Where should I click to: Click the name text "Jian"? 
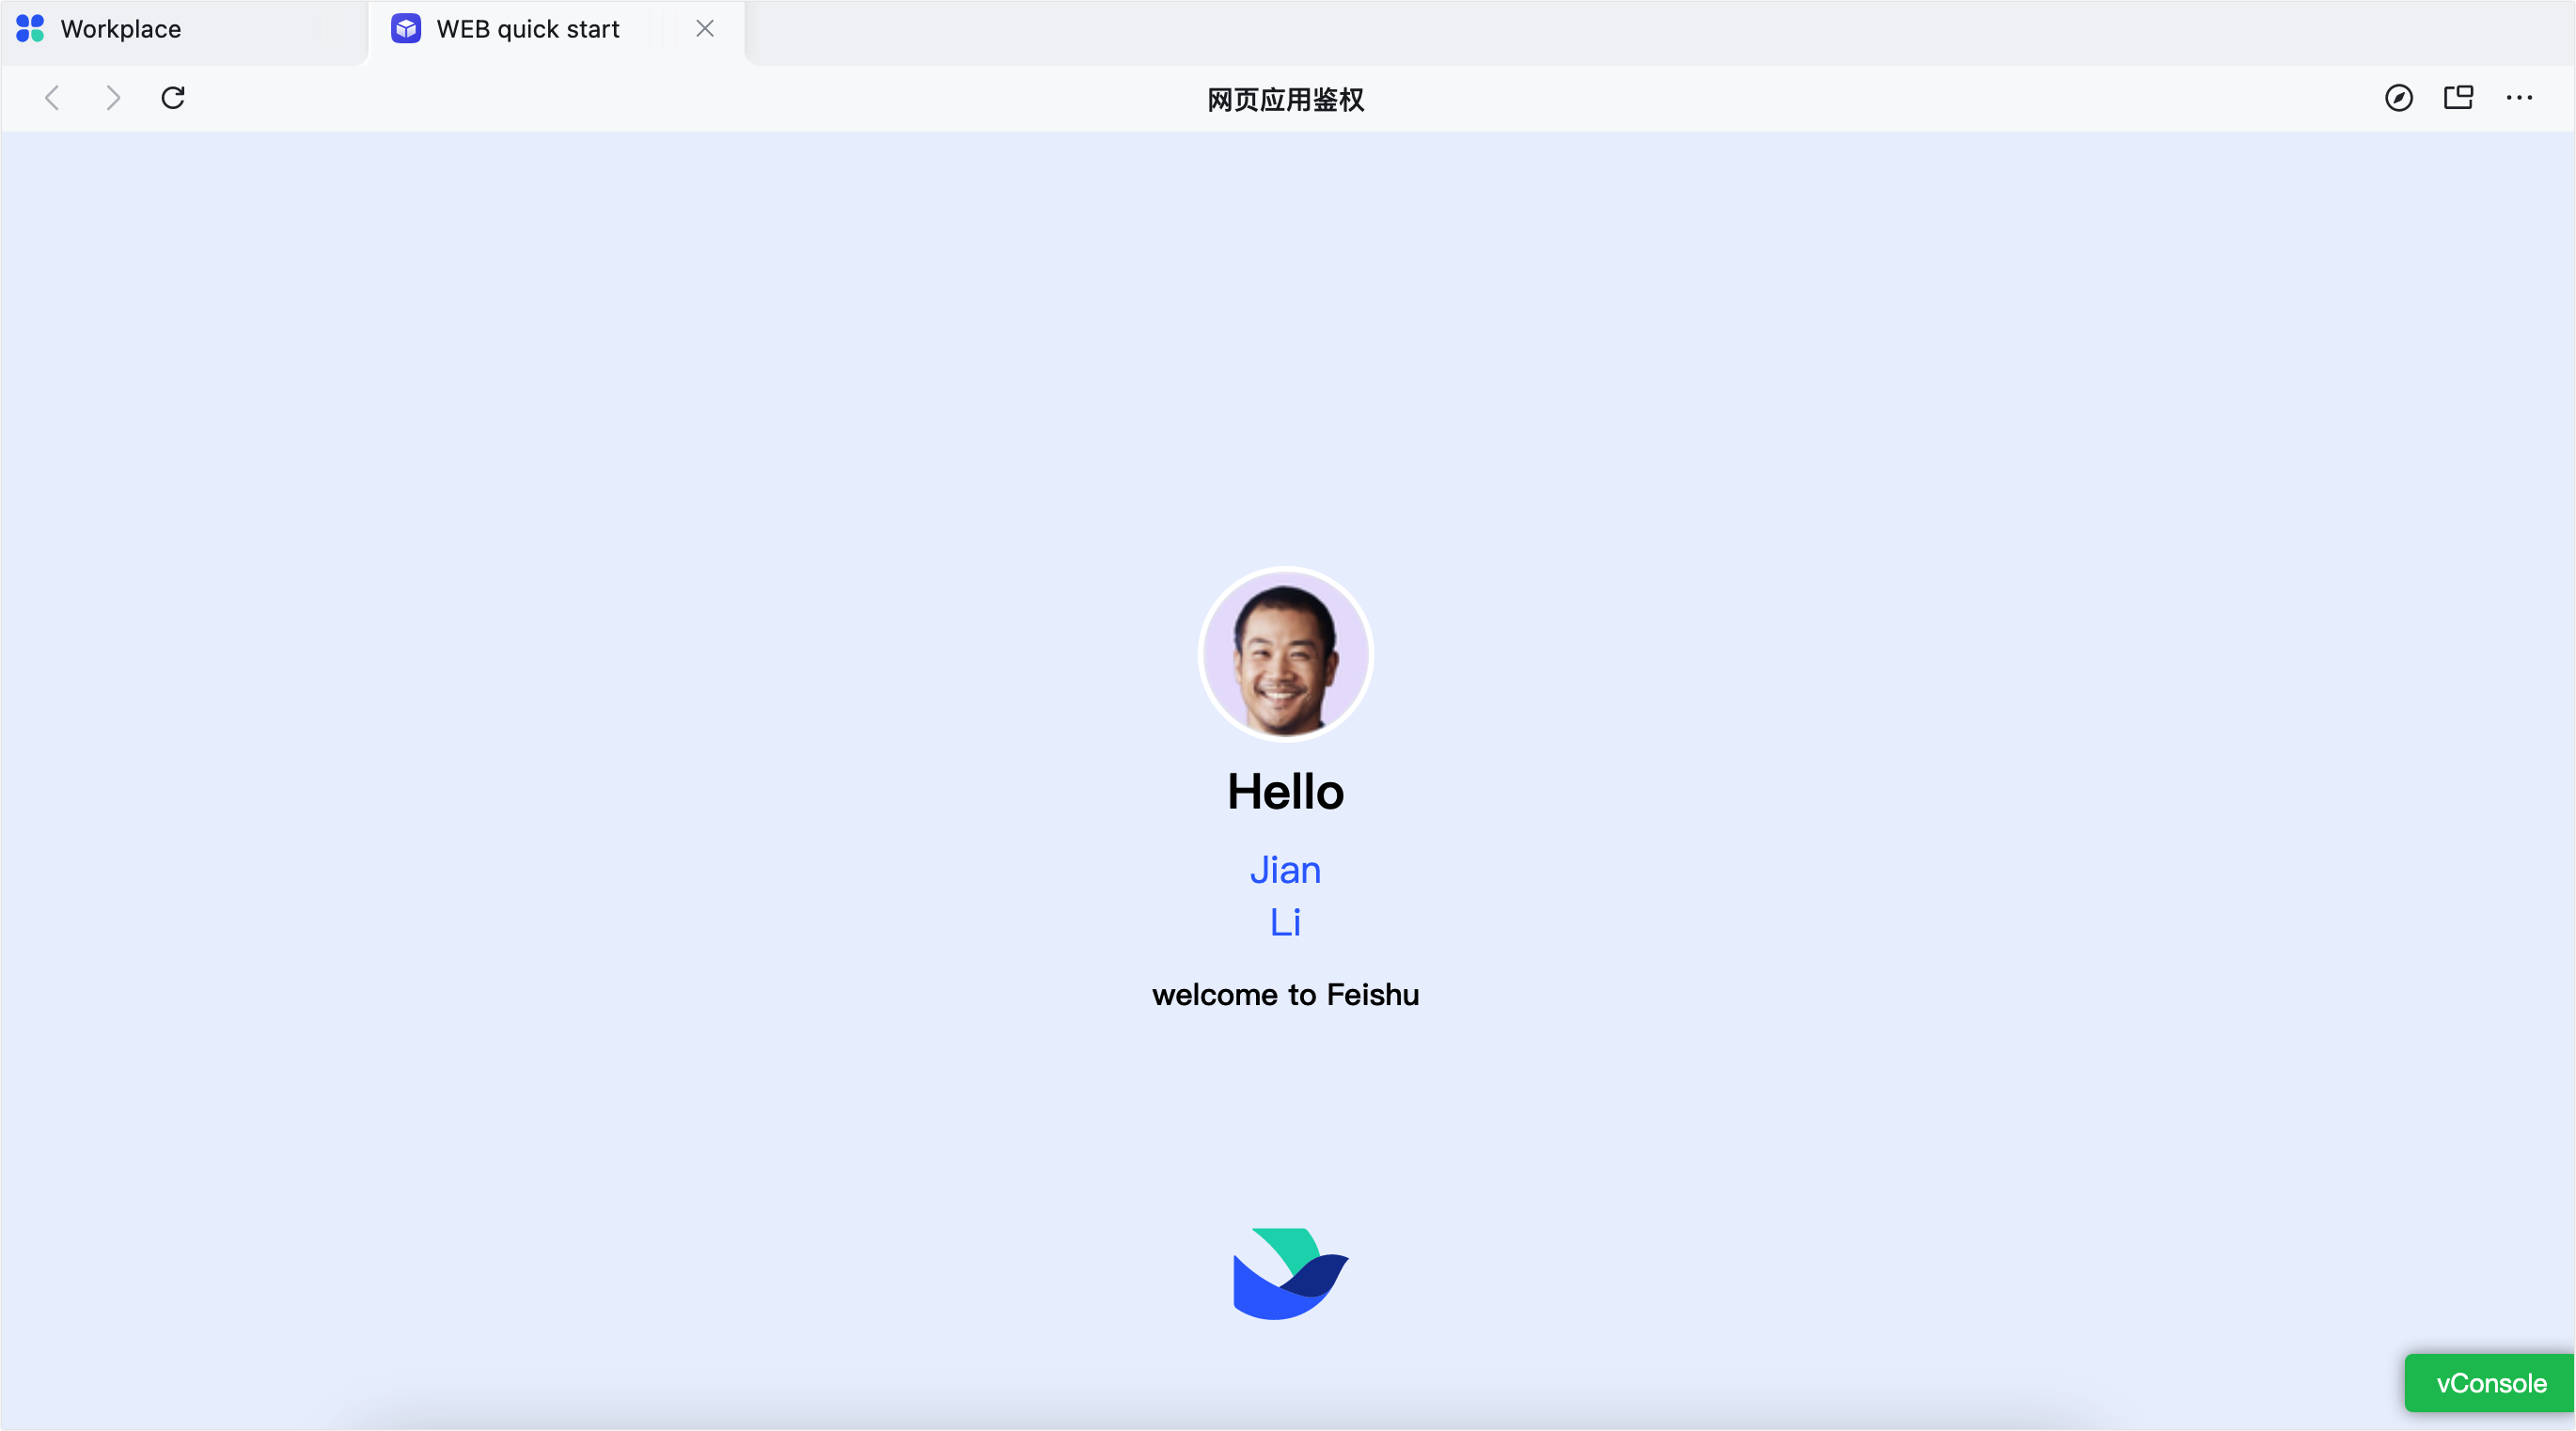pos(1285,870)
